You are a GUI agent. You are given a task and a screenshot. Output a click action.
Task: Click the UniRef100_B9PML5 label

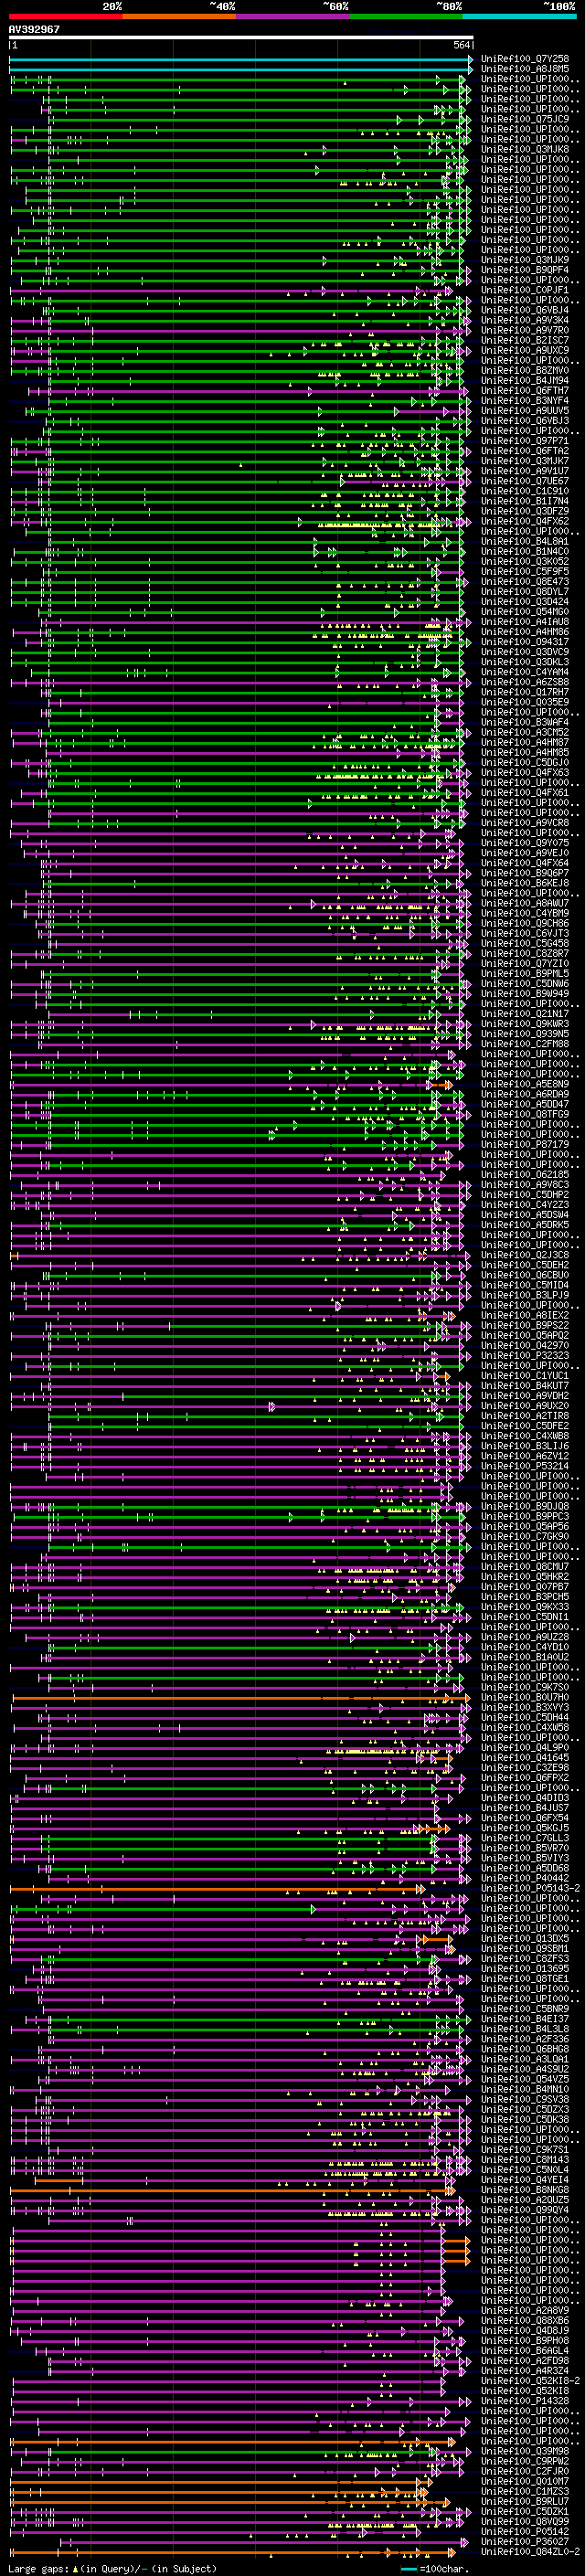(525, 973)
